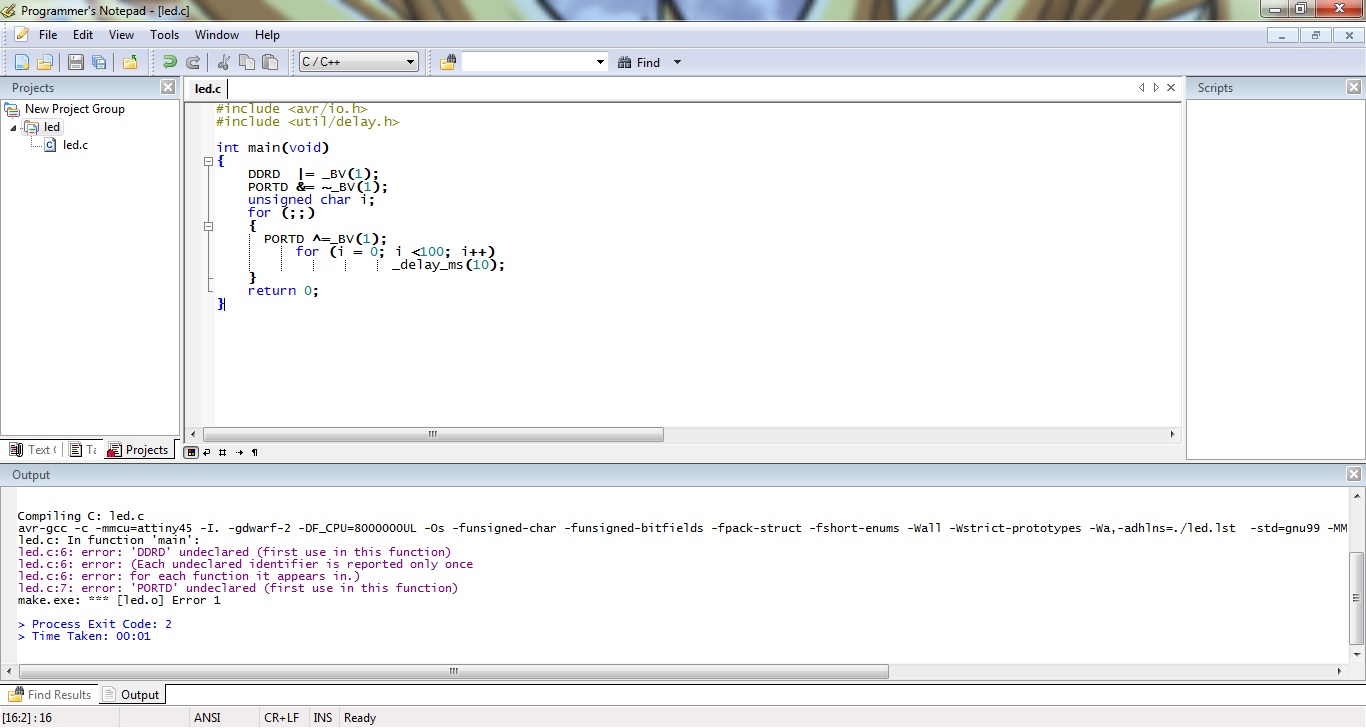
Task: Select New Project Group in project tree
Action: 74,109
